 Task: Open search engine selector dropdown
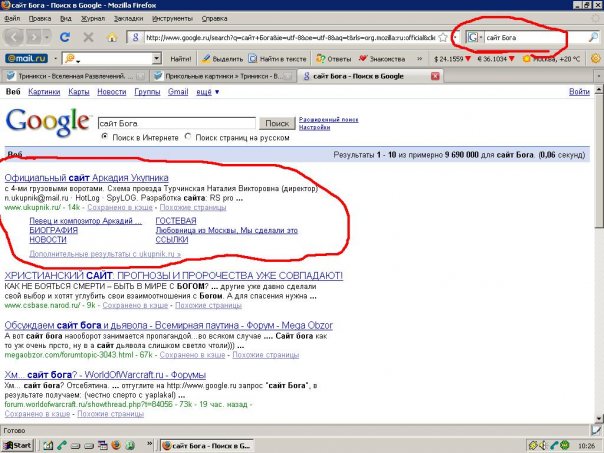[481, 37]
